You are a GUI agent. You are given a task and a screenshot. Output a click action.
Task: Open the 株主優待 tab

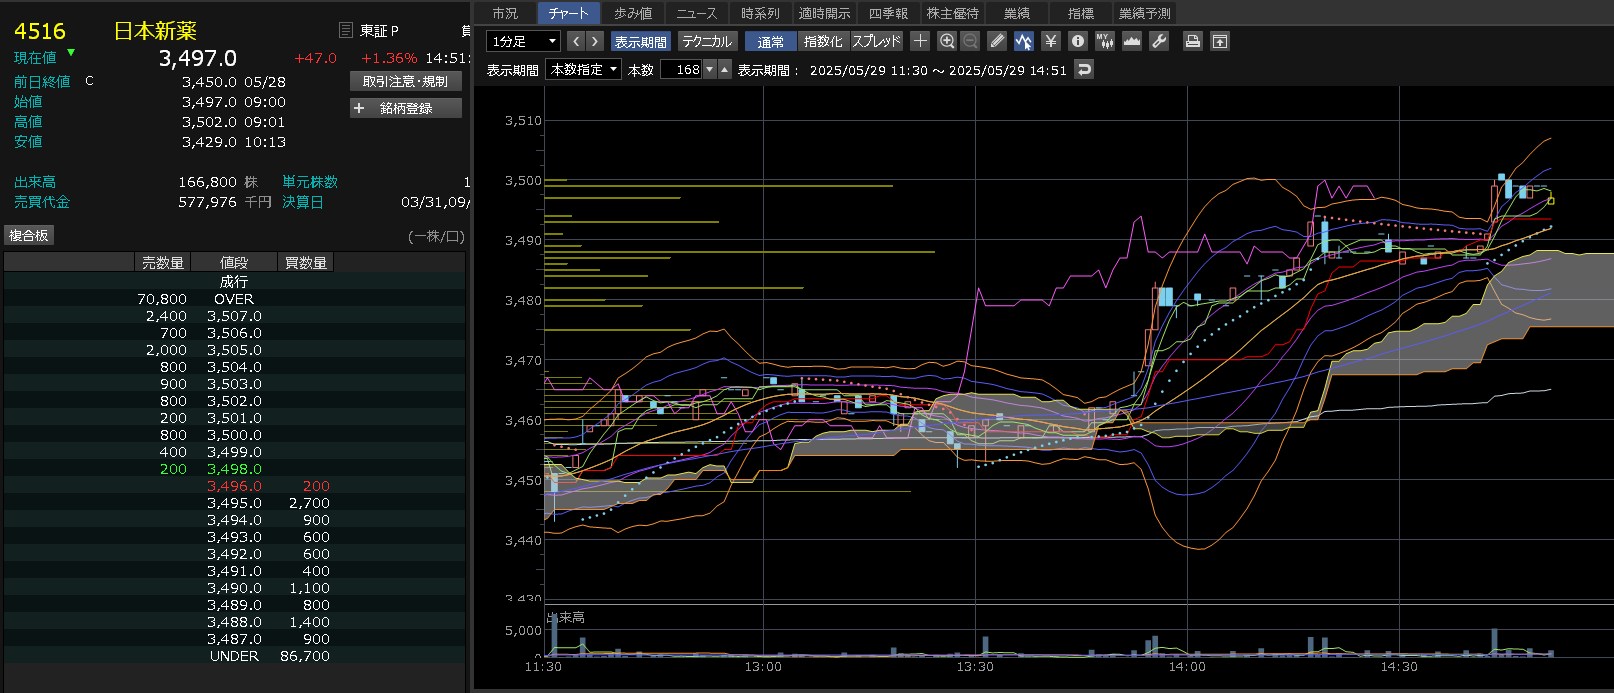coord(952,13)
